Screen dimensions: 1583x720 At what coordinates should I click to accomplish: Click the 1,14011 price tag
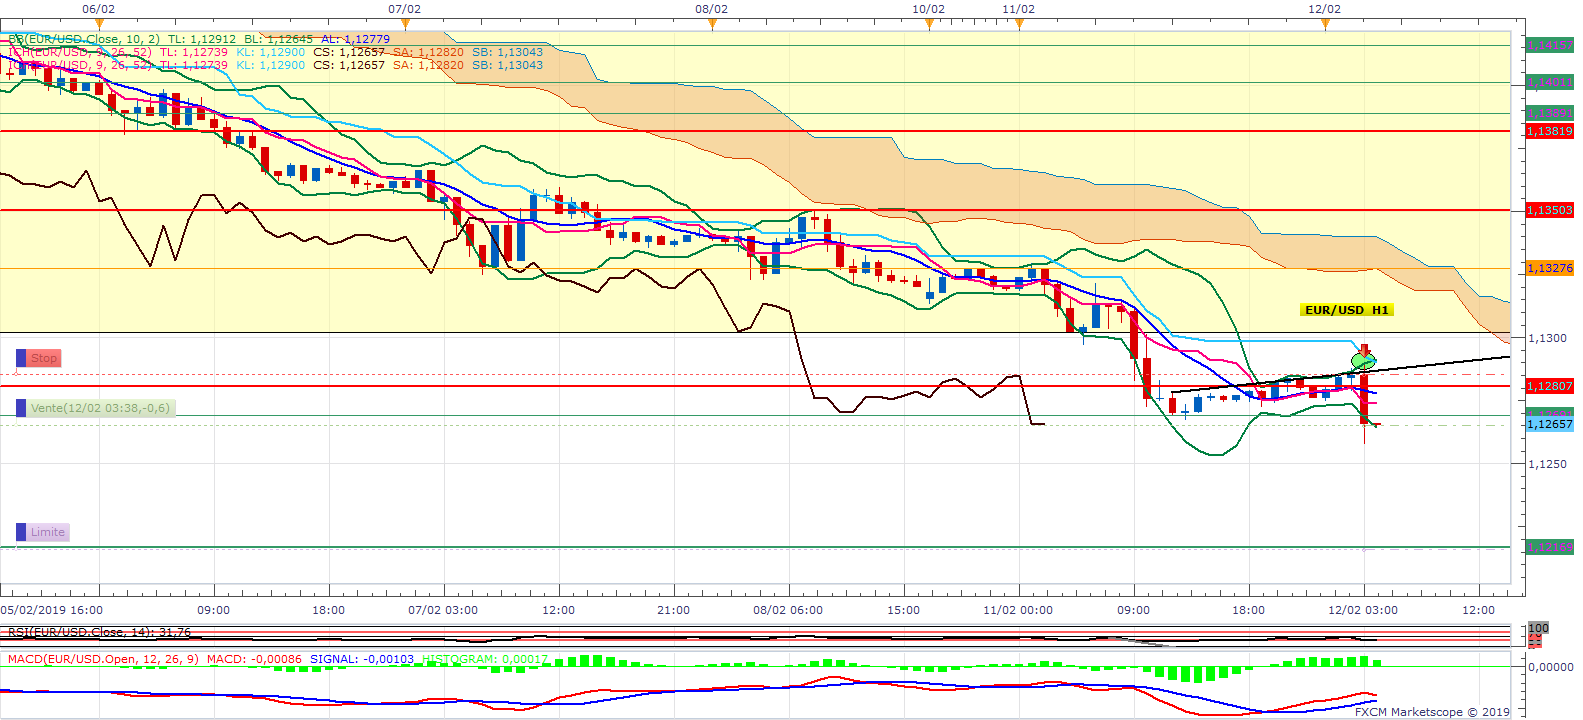click(x=1549, y=82)
